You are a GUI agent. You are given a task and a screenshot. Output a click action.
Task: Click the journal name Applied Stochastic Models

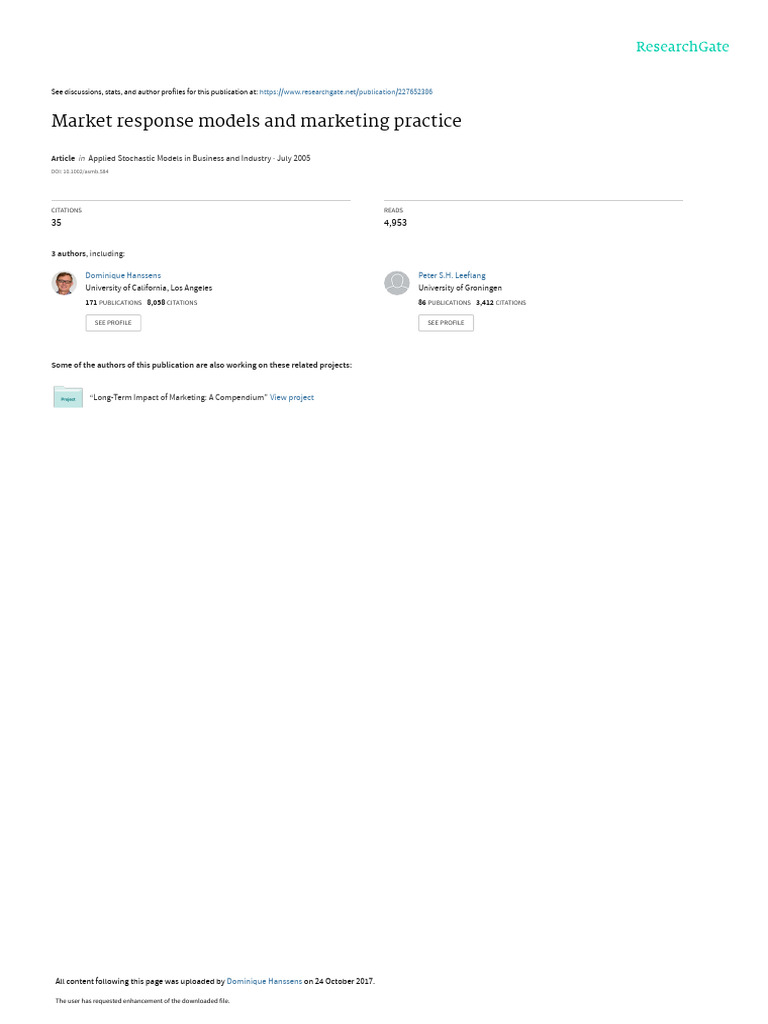[180, 158]
